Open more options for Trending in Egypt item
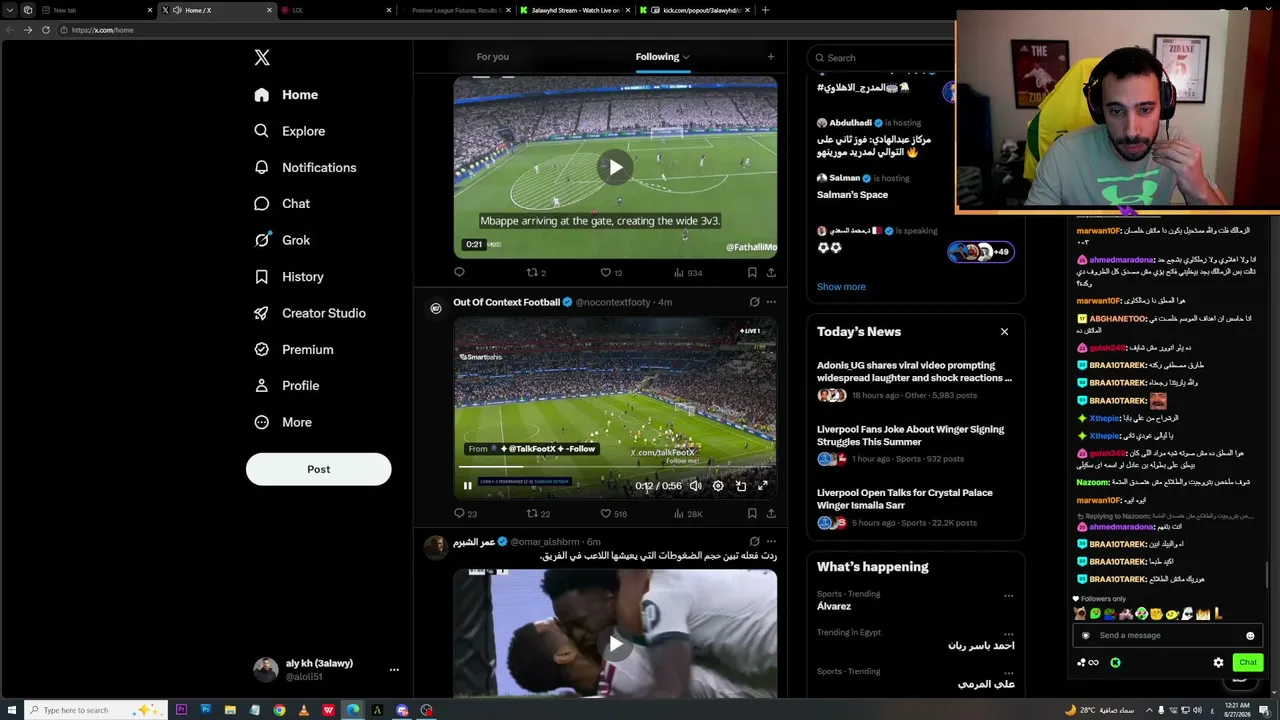This screenshot has width=1280, height=720. (1008, 634)
